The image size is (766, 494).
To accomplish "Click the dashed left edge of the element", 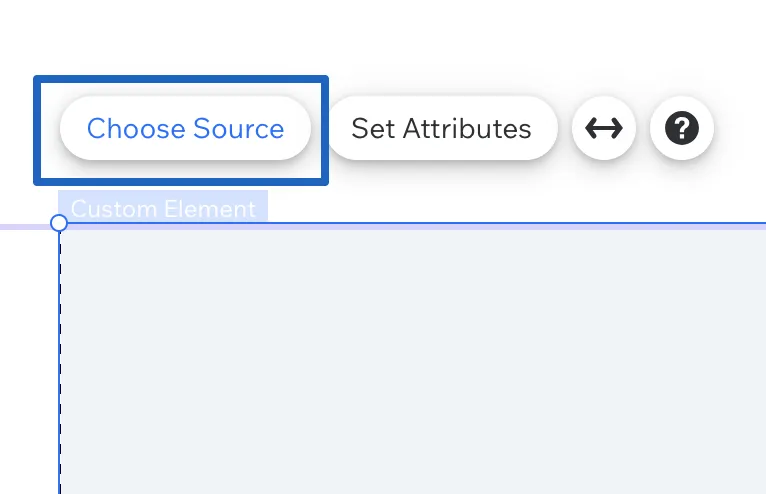I will (x=60, y=362).
